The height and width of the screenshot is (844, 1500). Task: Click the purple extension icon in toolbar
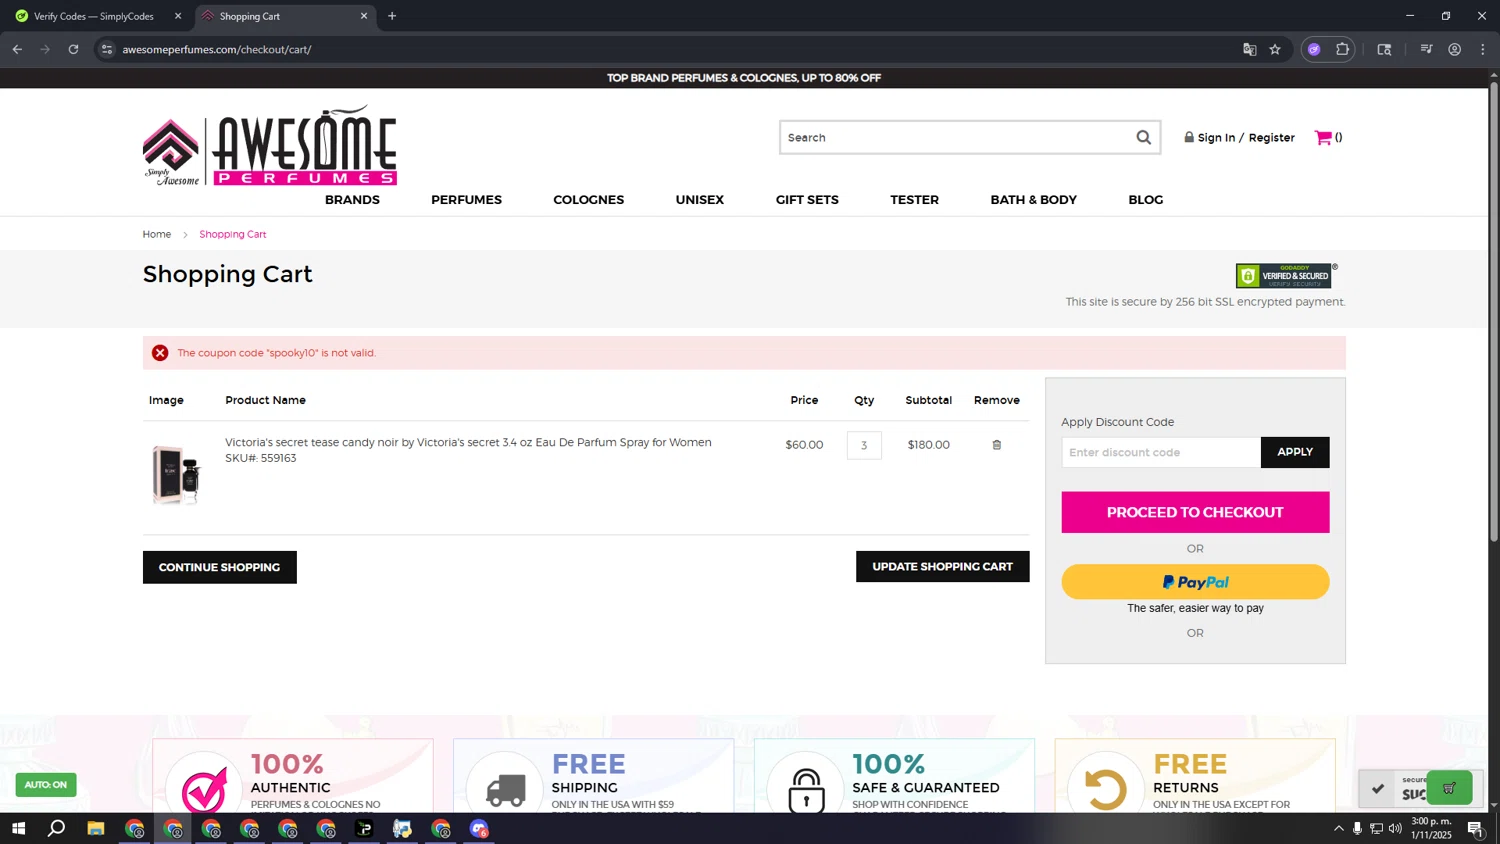coord(1314,49)
